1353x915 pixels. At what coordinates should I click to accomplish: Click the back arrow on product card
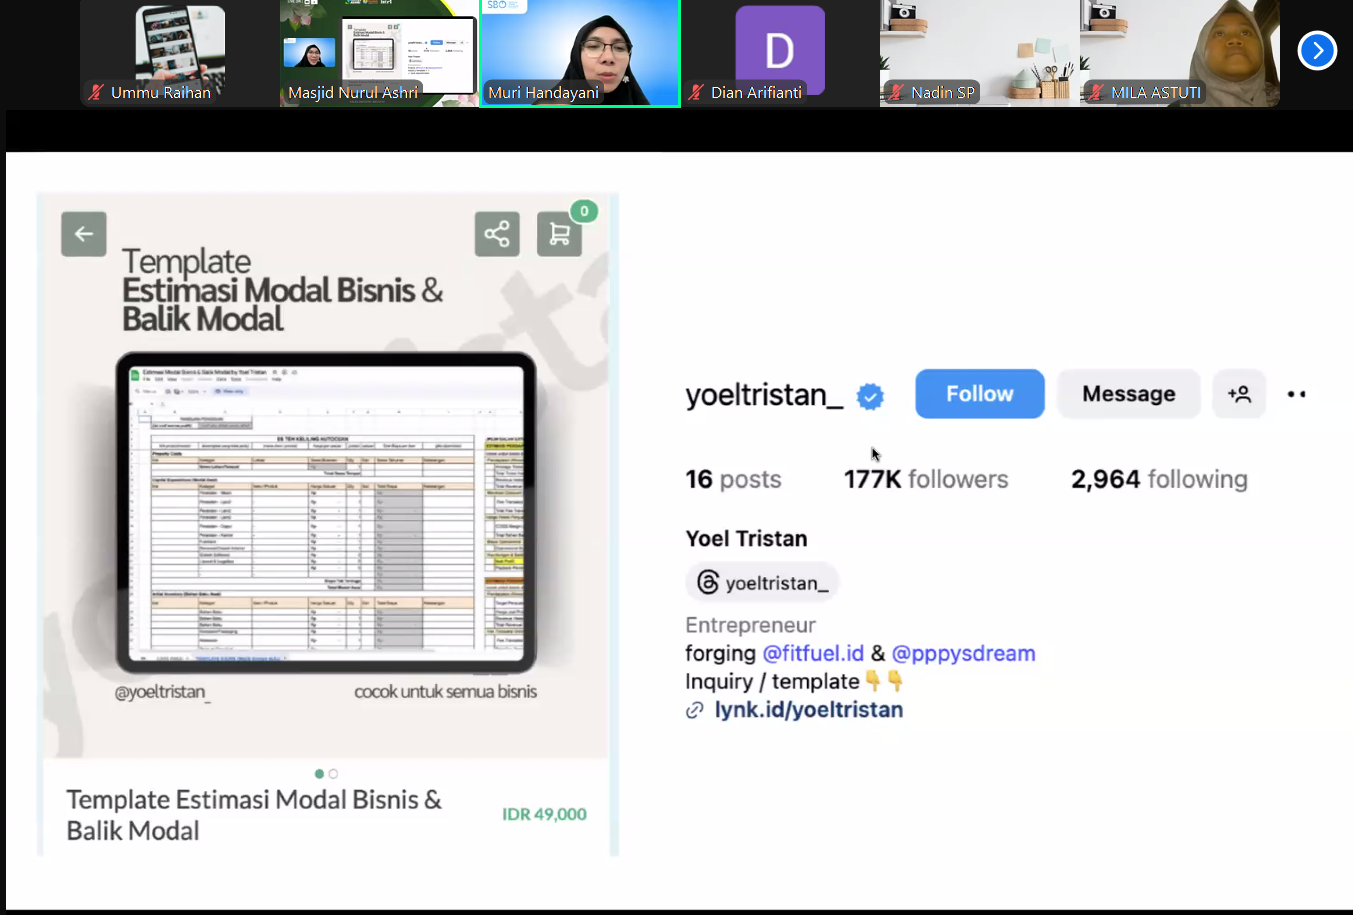[84, 234]
